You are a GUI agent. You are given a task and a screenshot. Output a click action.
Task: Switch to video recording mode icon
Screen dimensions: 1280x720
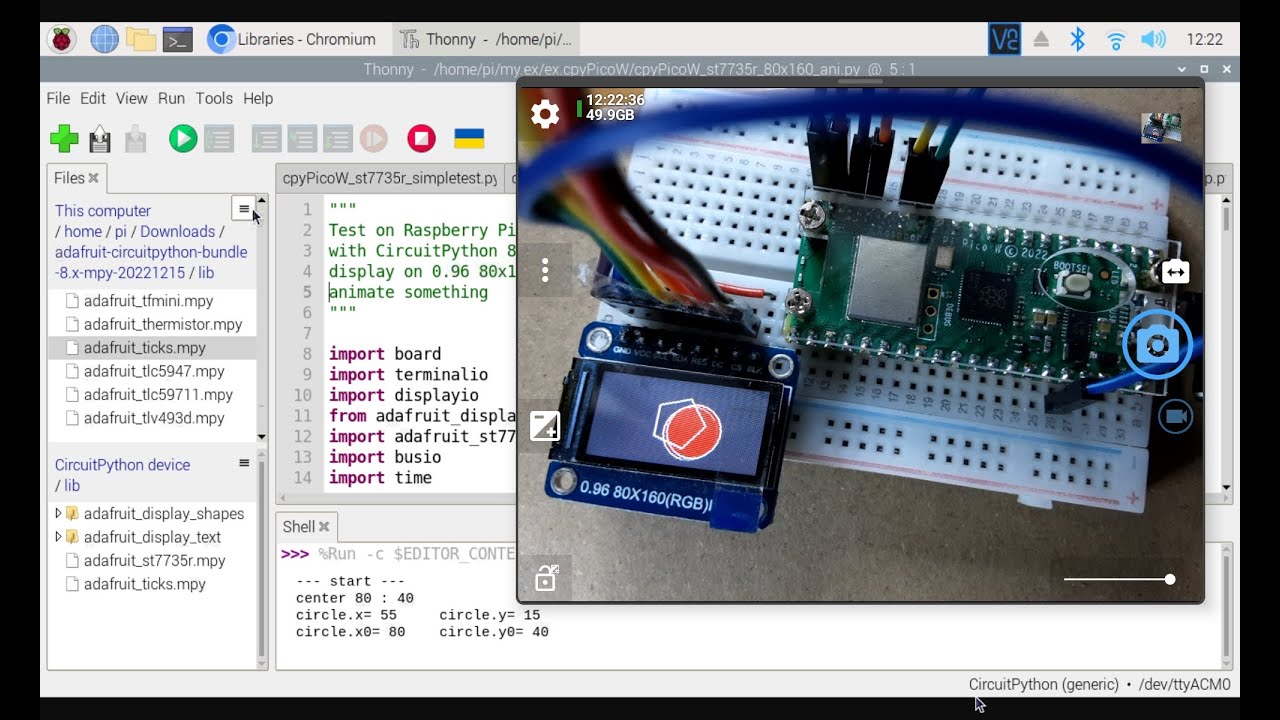point(1176,416)
